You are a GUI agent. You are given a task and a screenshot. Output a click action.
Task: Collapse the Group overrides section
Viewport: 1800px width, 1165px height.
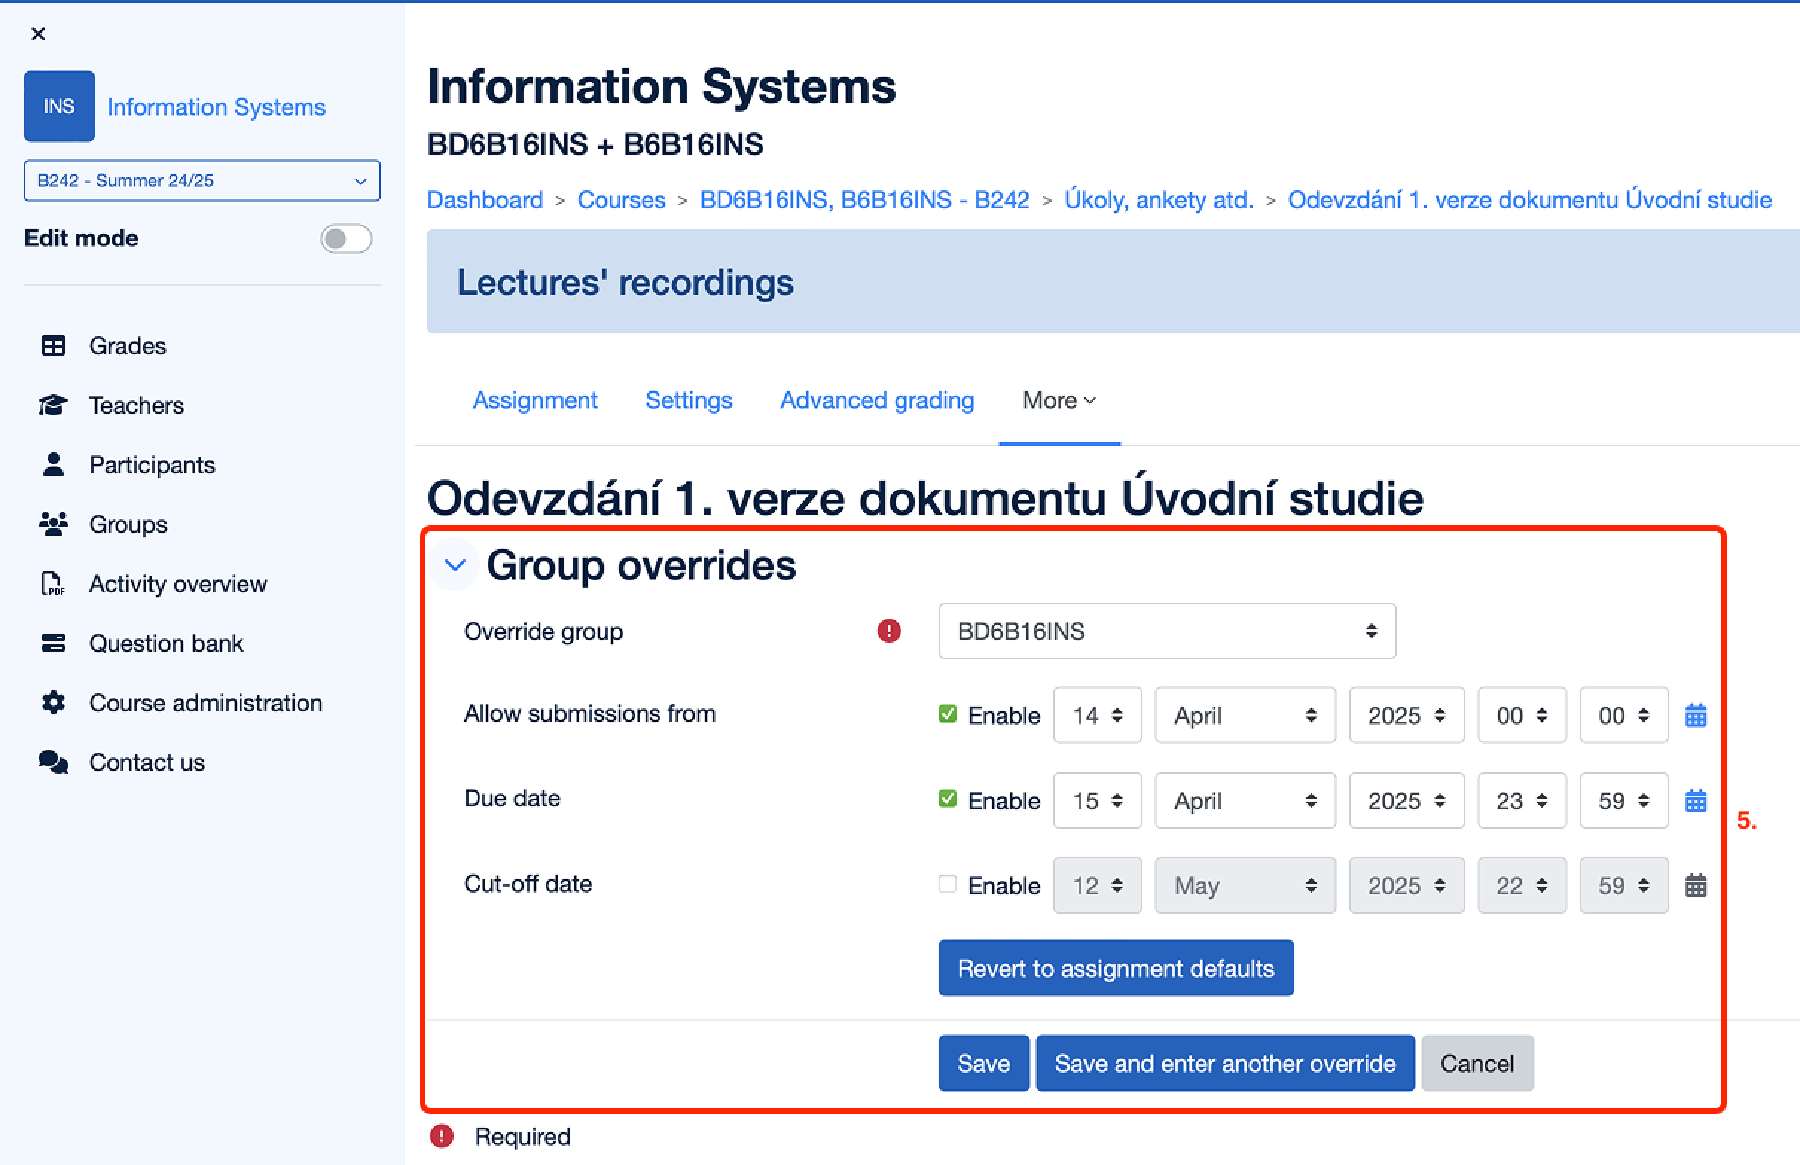455,565
